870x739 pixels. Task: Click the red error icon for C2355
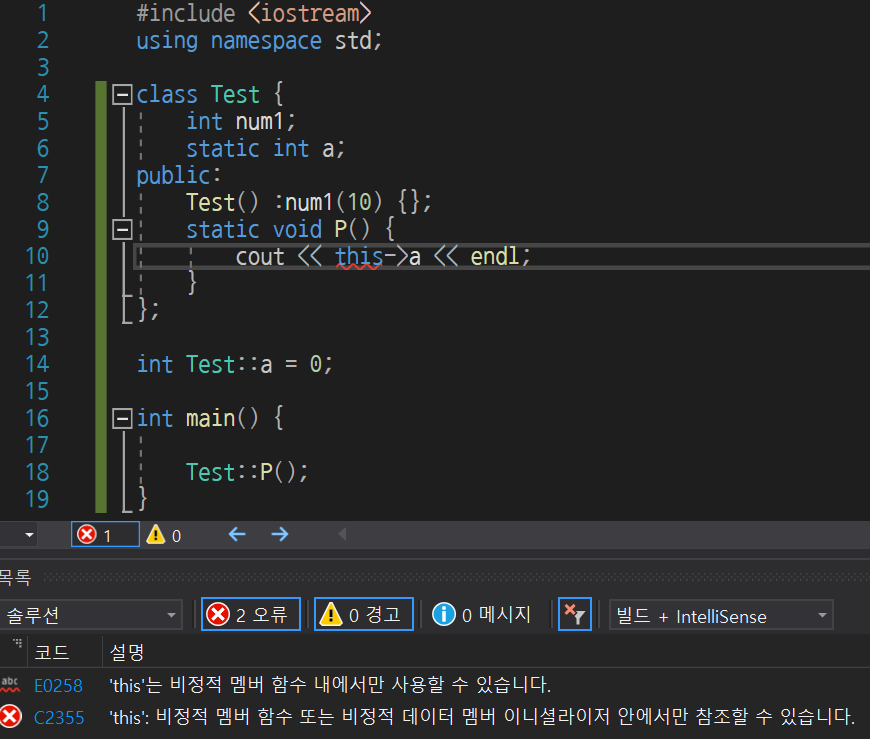click(x=11, y=716)
